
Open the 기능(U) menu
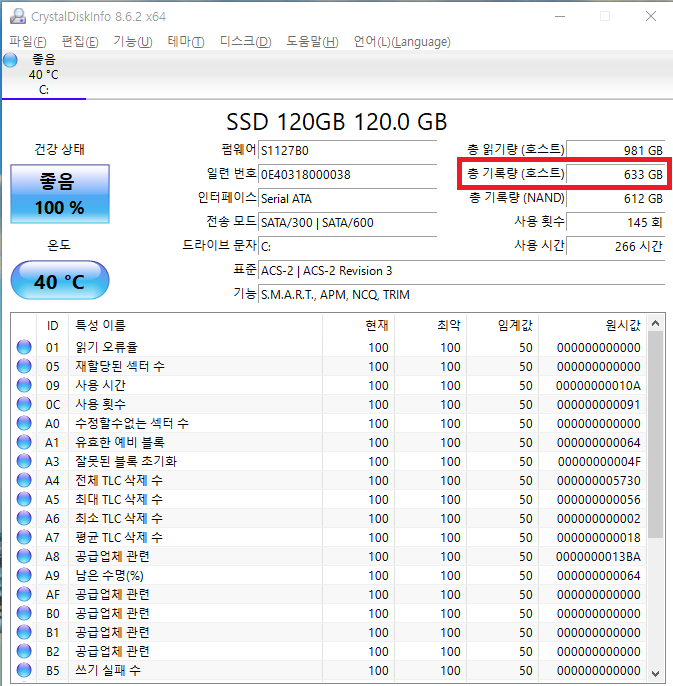point(133,42)
